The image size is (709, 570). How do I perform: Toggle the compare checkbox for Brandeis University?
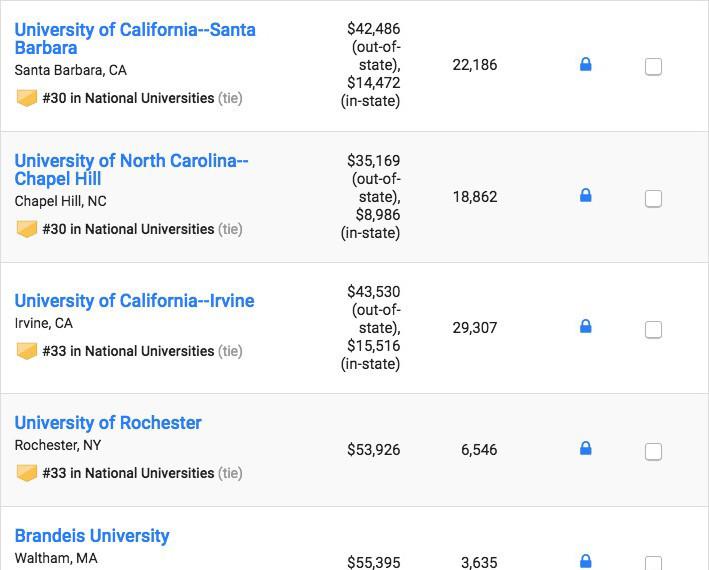pos(653,563)
